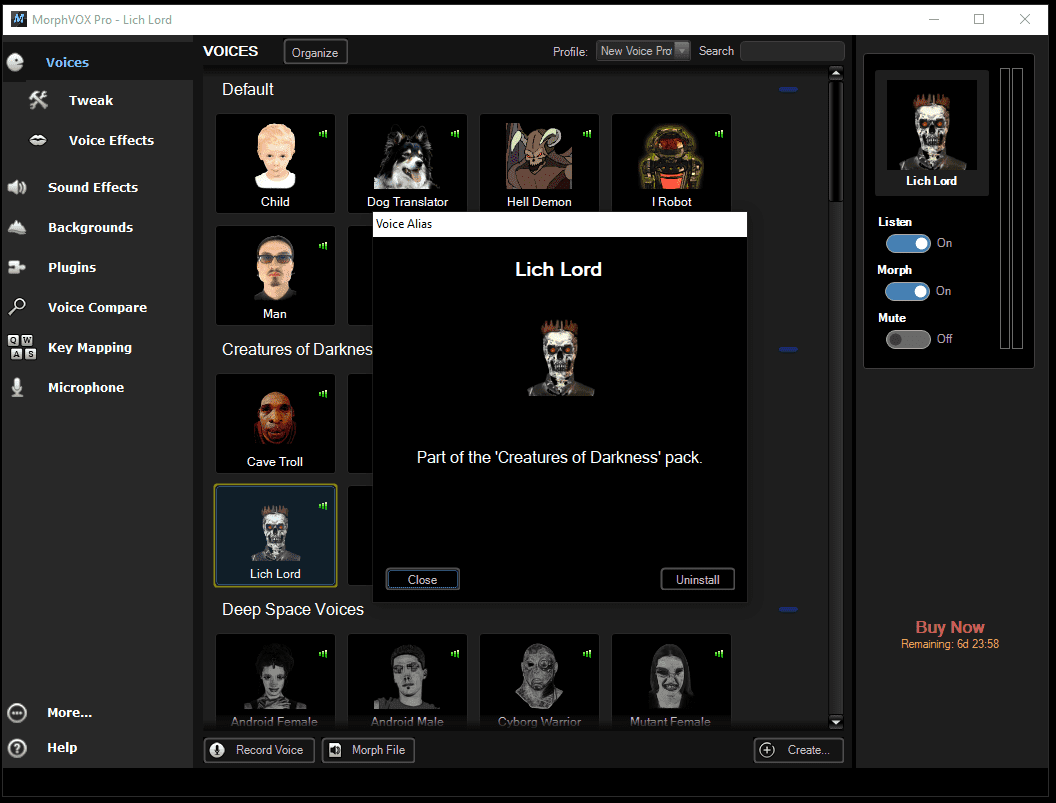Click the More... ellipsis icon

coord(17,712)
